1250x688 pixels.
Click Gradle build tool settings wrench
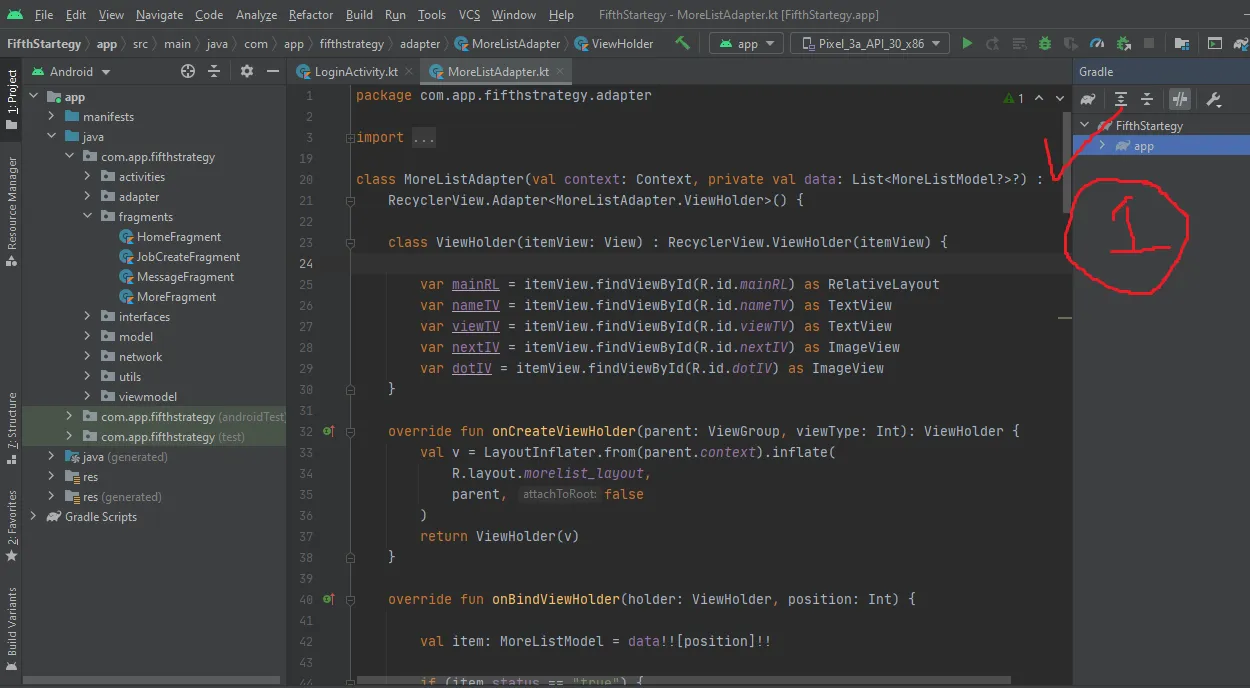[x=1213, y=99]
